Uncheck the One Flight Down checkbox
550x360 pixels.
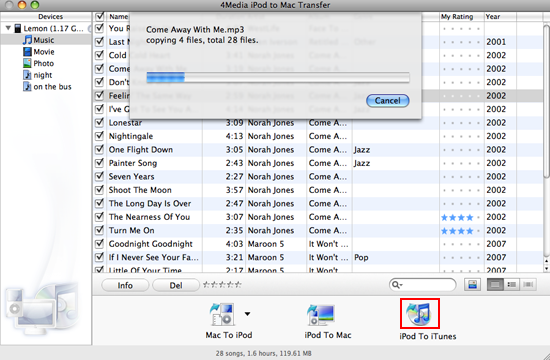pyautogui.click(x=100, y=149)
